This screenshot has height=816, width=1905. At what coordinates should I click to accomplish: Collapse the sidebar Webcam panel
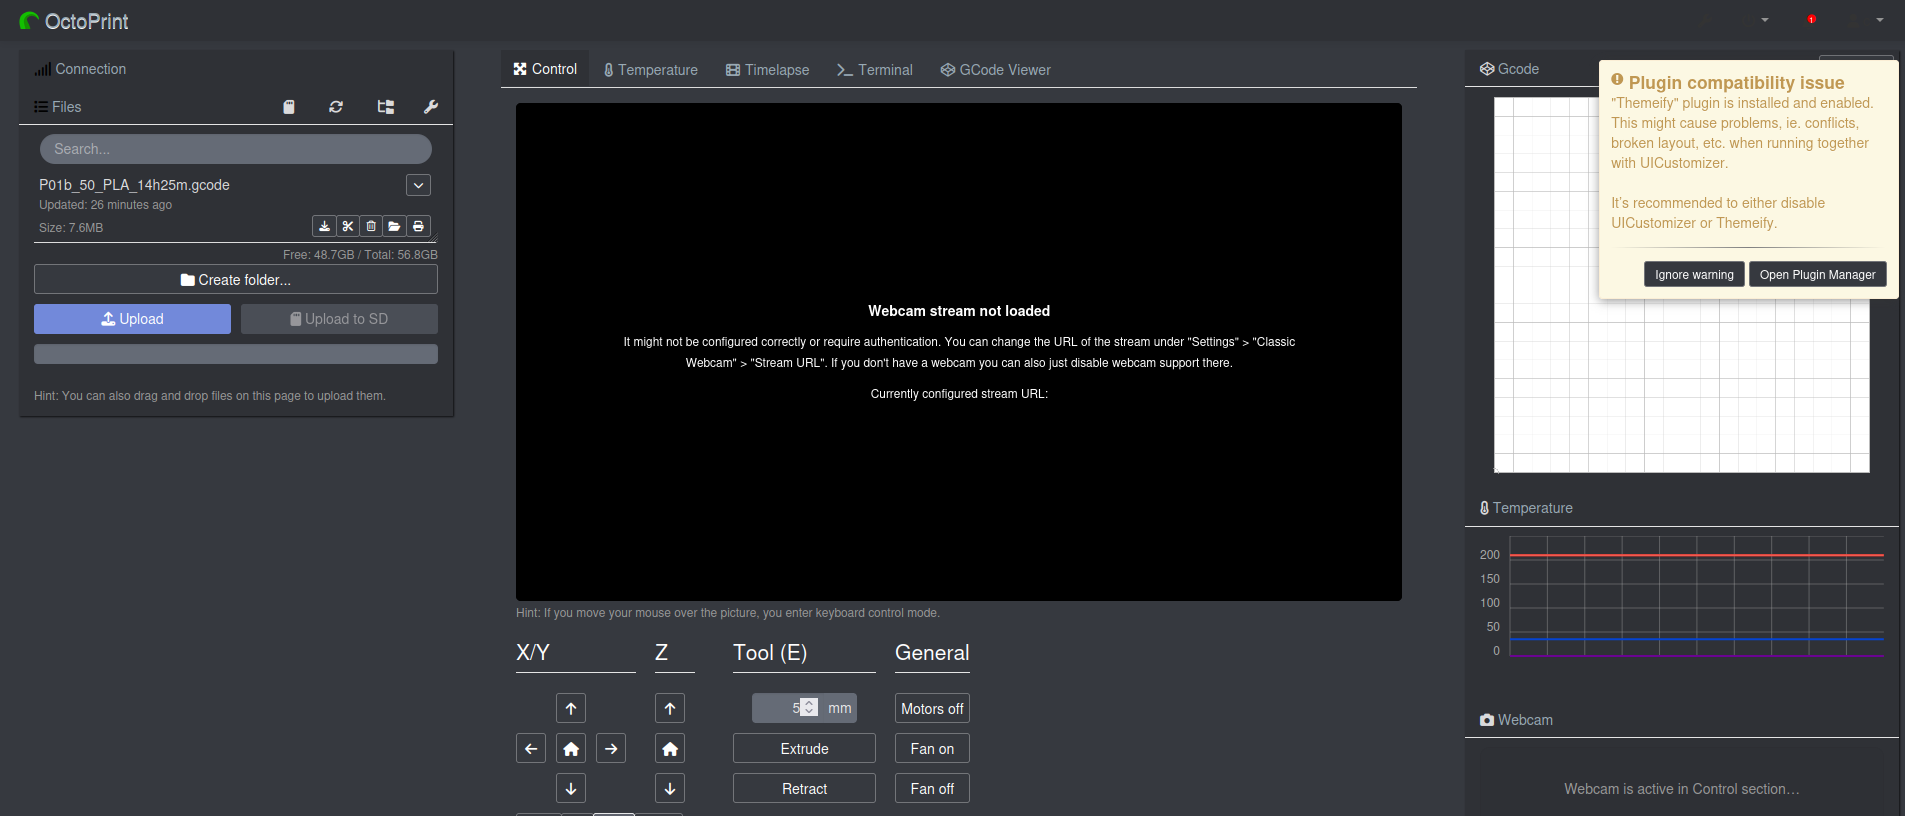pyautogui.click(x=1516, y=720)
